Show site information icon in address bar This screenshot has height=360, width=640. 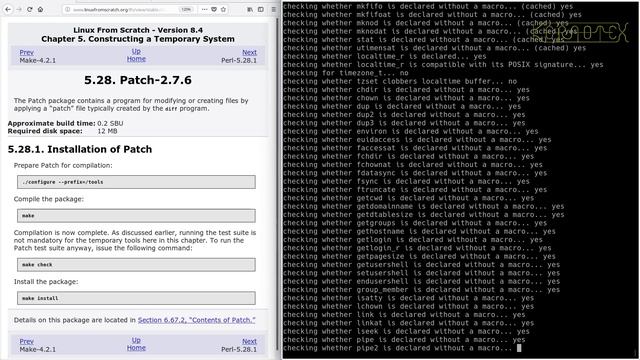coord(68,9)
